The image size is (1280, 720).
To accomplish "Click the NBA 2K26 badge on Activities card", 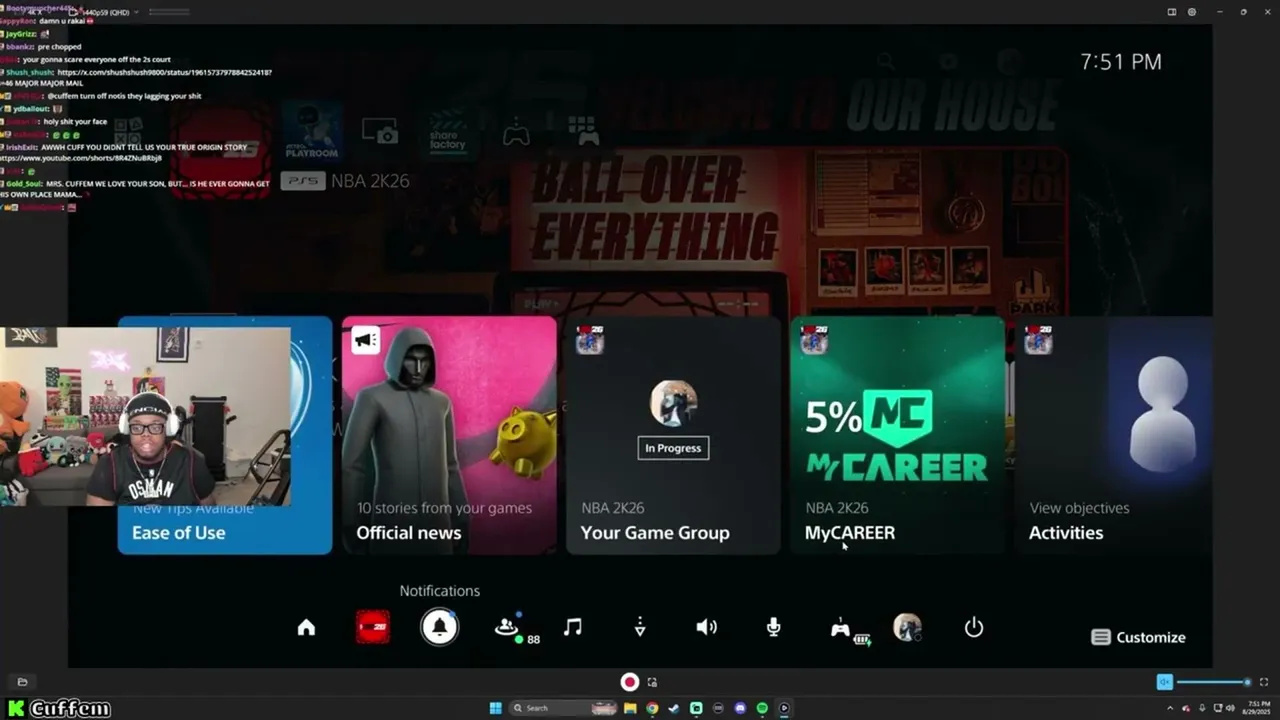I will (x=1038, y=339).
